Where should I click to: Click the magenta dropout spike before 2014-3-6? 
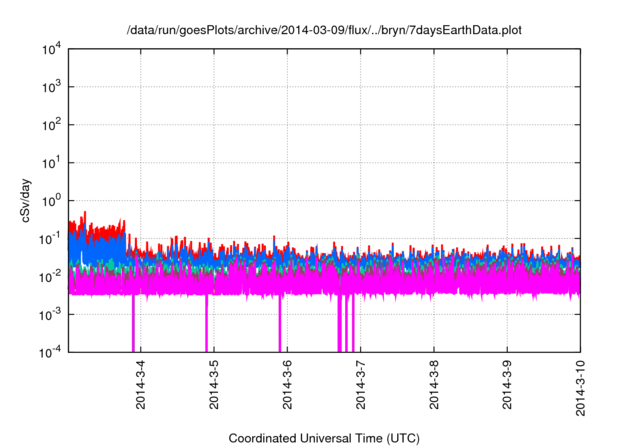click(280, 323)
